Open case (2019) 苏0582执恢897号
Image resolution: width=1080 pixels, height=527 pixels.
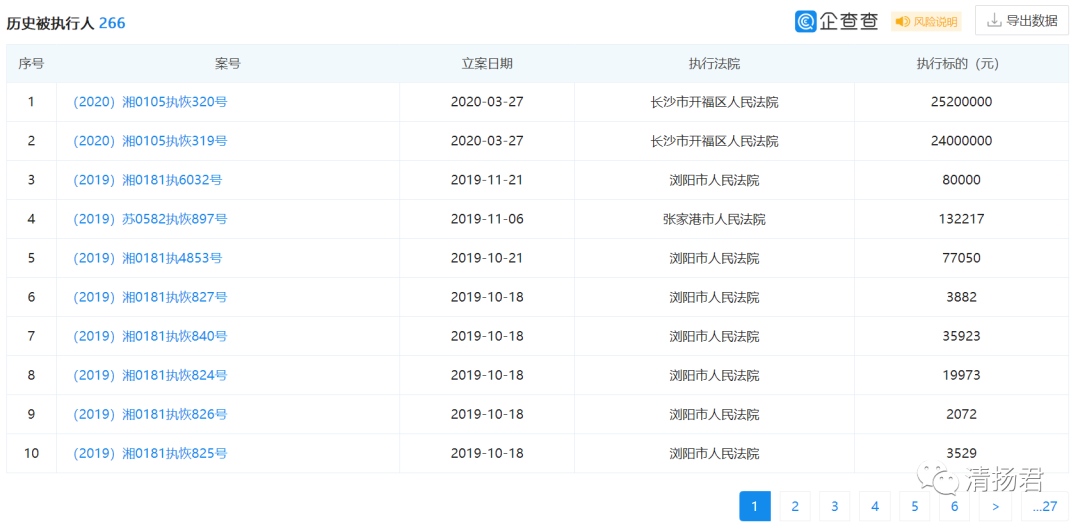tap(150, 219)
